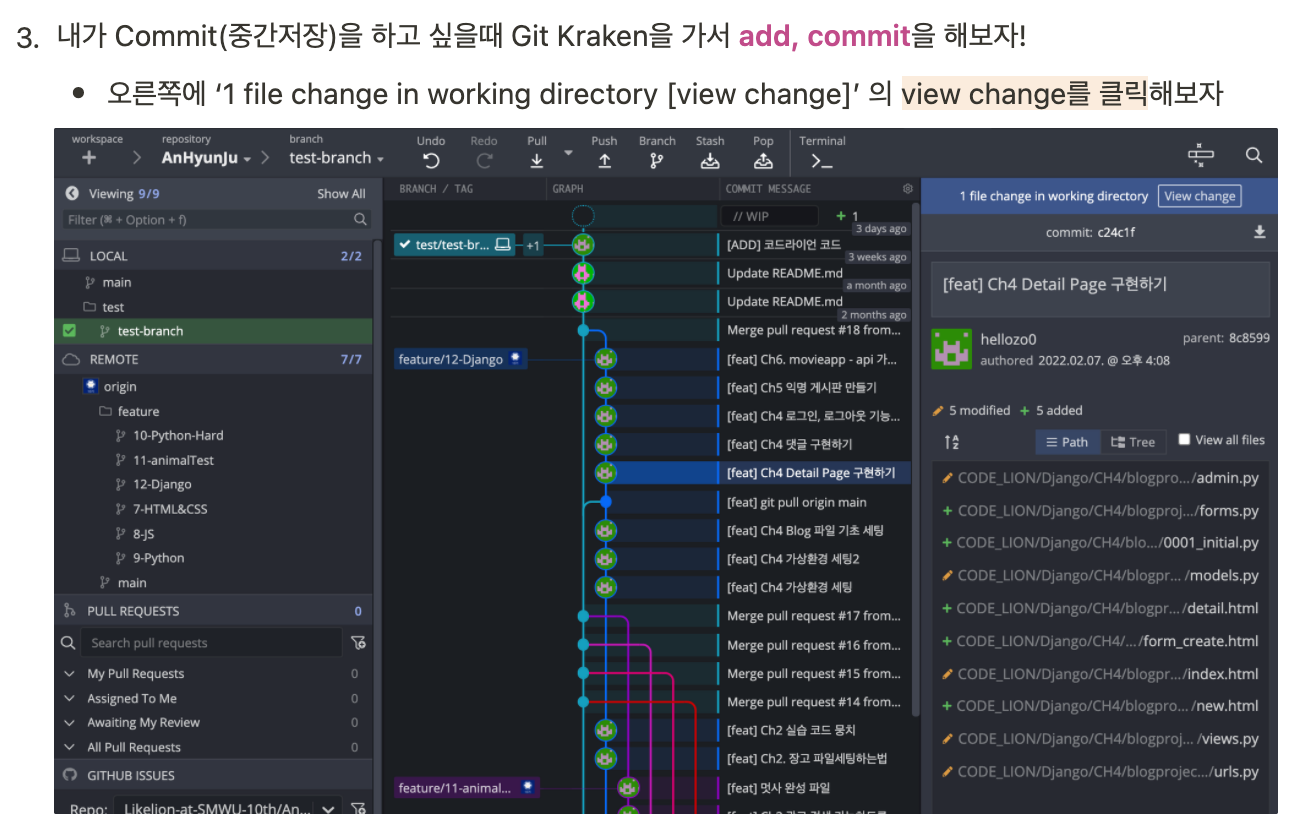Select commit 'Merge pull request #17'

click(x=814, y=616)
